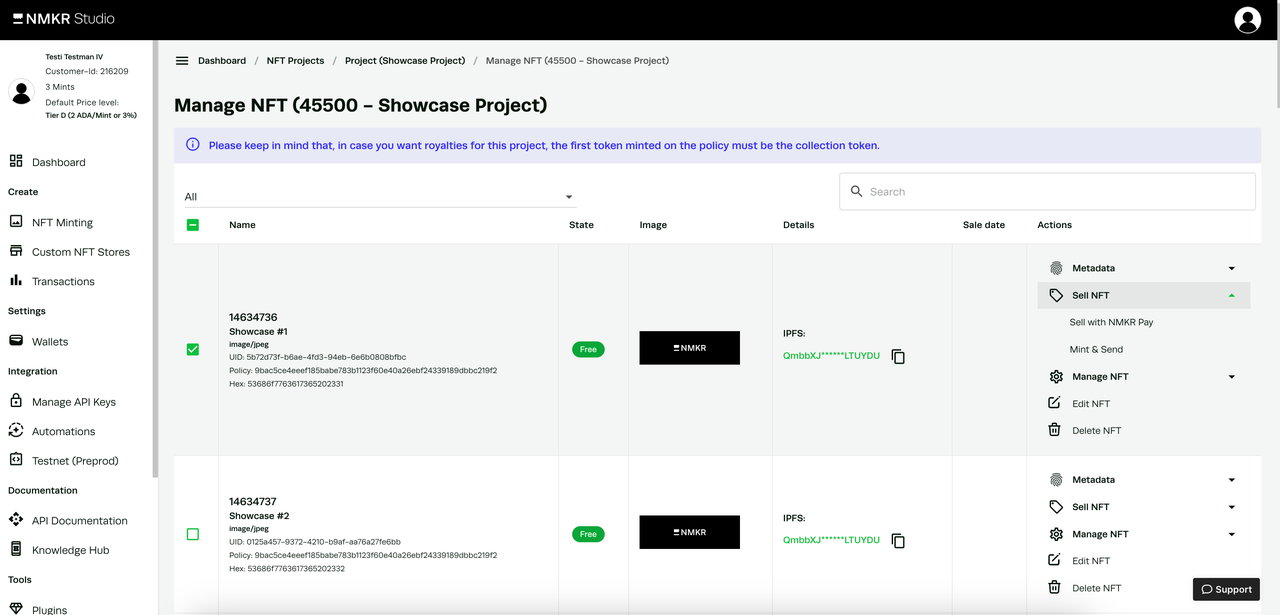This screenshot has width=1280, height=615.
Task: Click the Showcase #1 NMKR image thumbnail
Action: (x=690, y=348)
